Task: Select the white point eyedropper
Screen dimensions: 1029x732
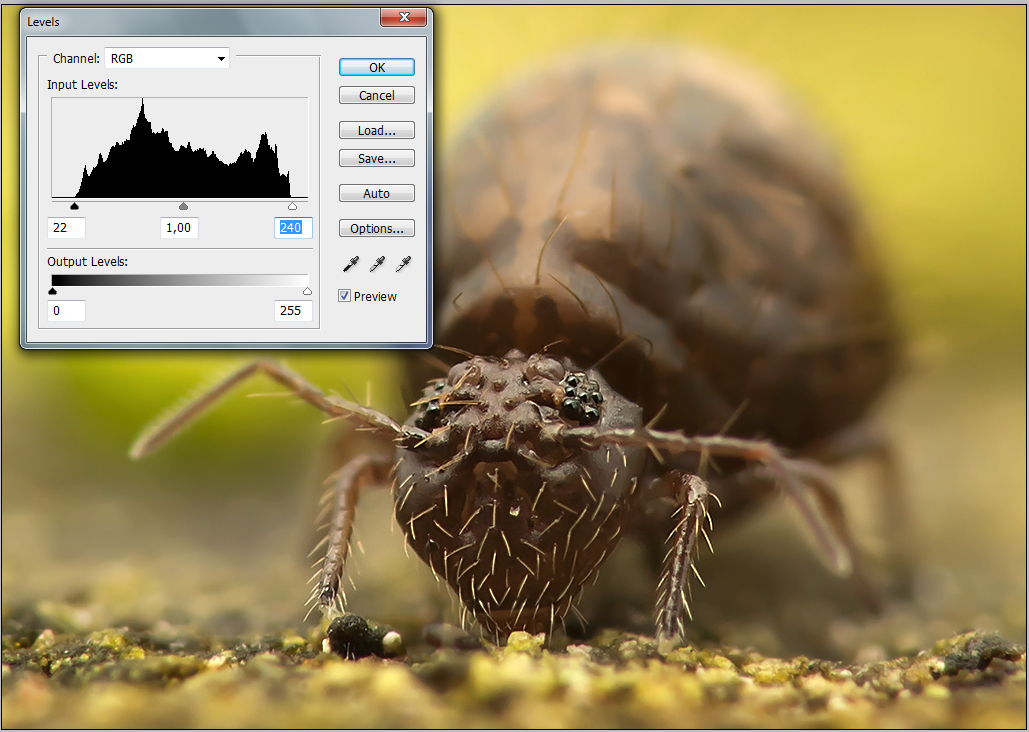Action: point(403,264)
